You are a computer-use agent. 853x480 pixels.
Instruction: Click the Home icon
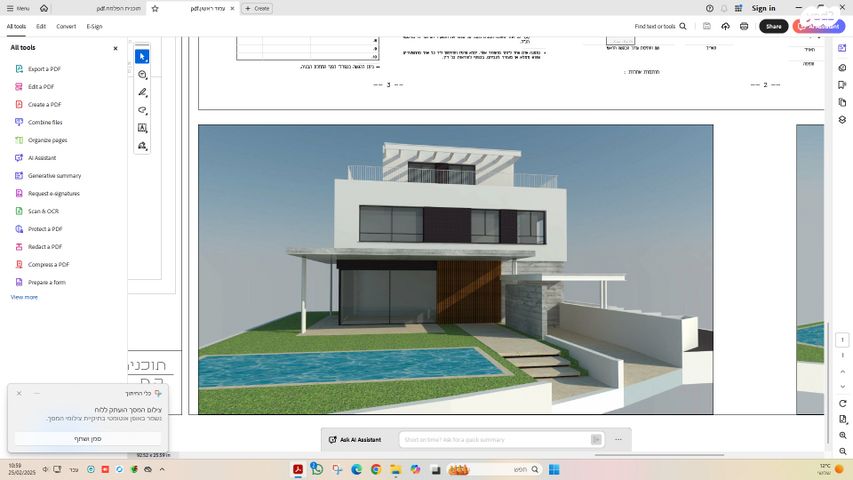click(44, 8)
